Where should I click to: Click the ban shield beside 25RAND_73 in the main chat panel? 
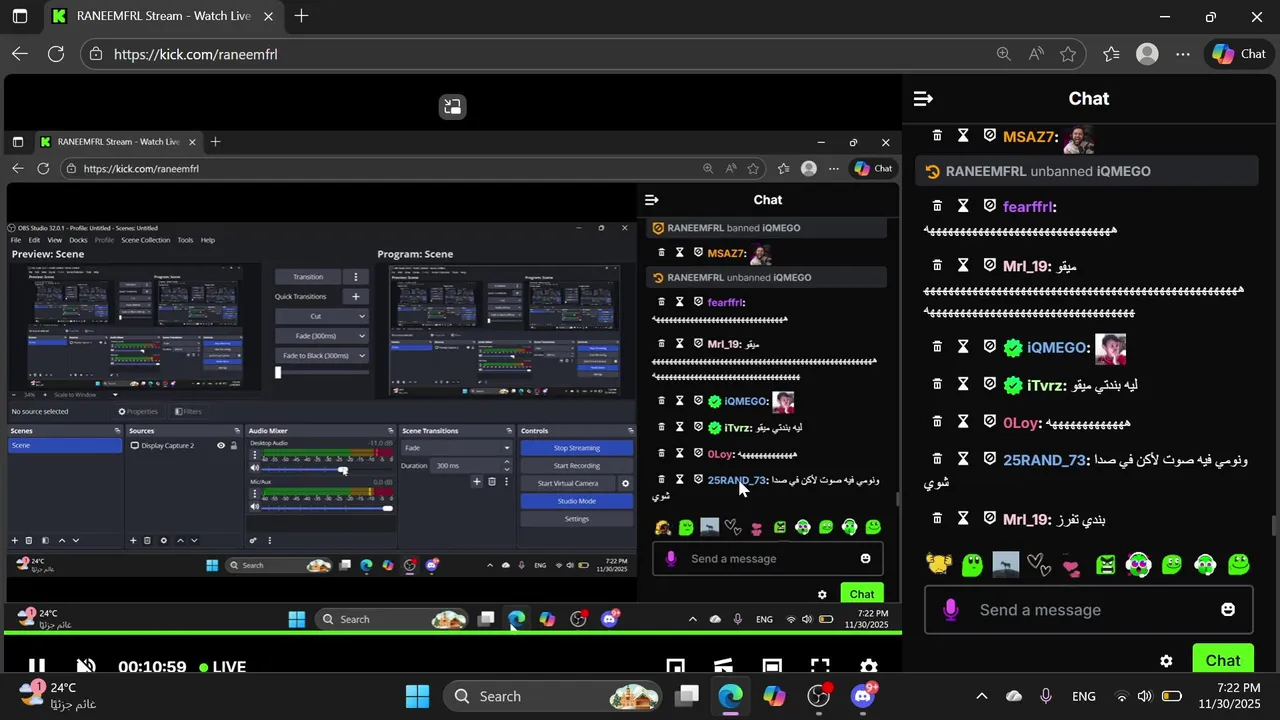(989, 459)
